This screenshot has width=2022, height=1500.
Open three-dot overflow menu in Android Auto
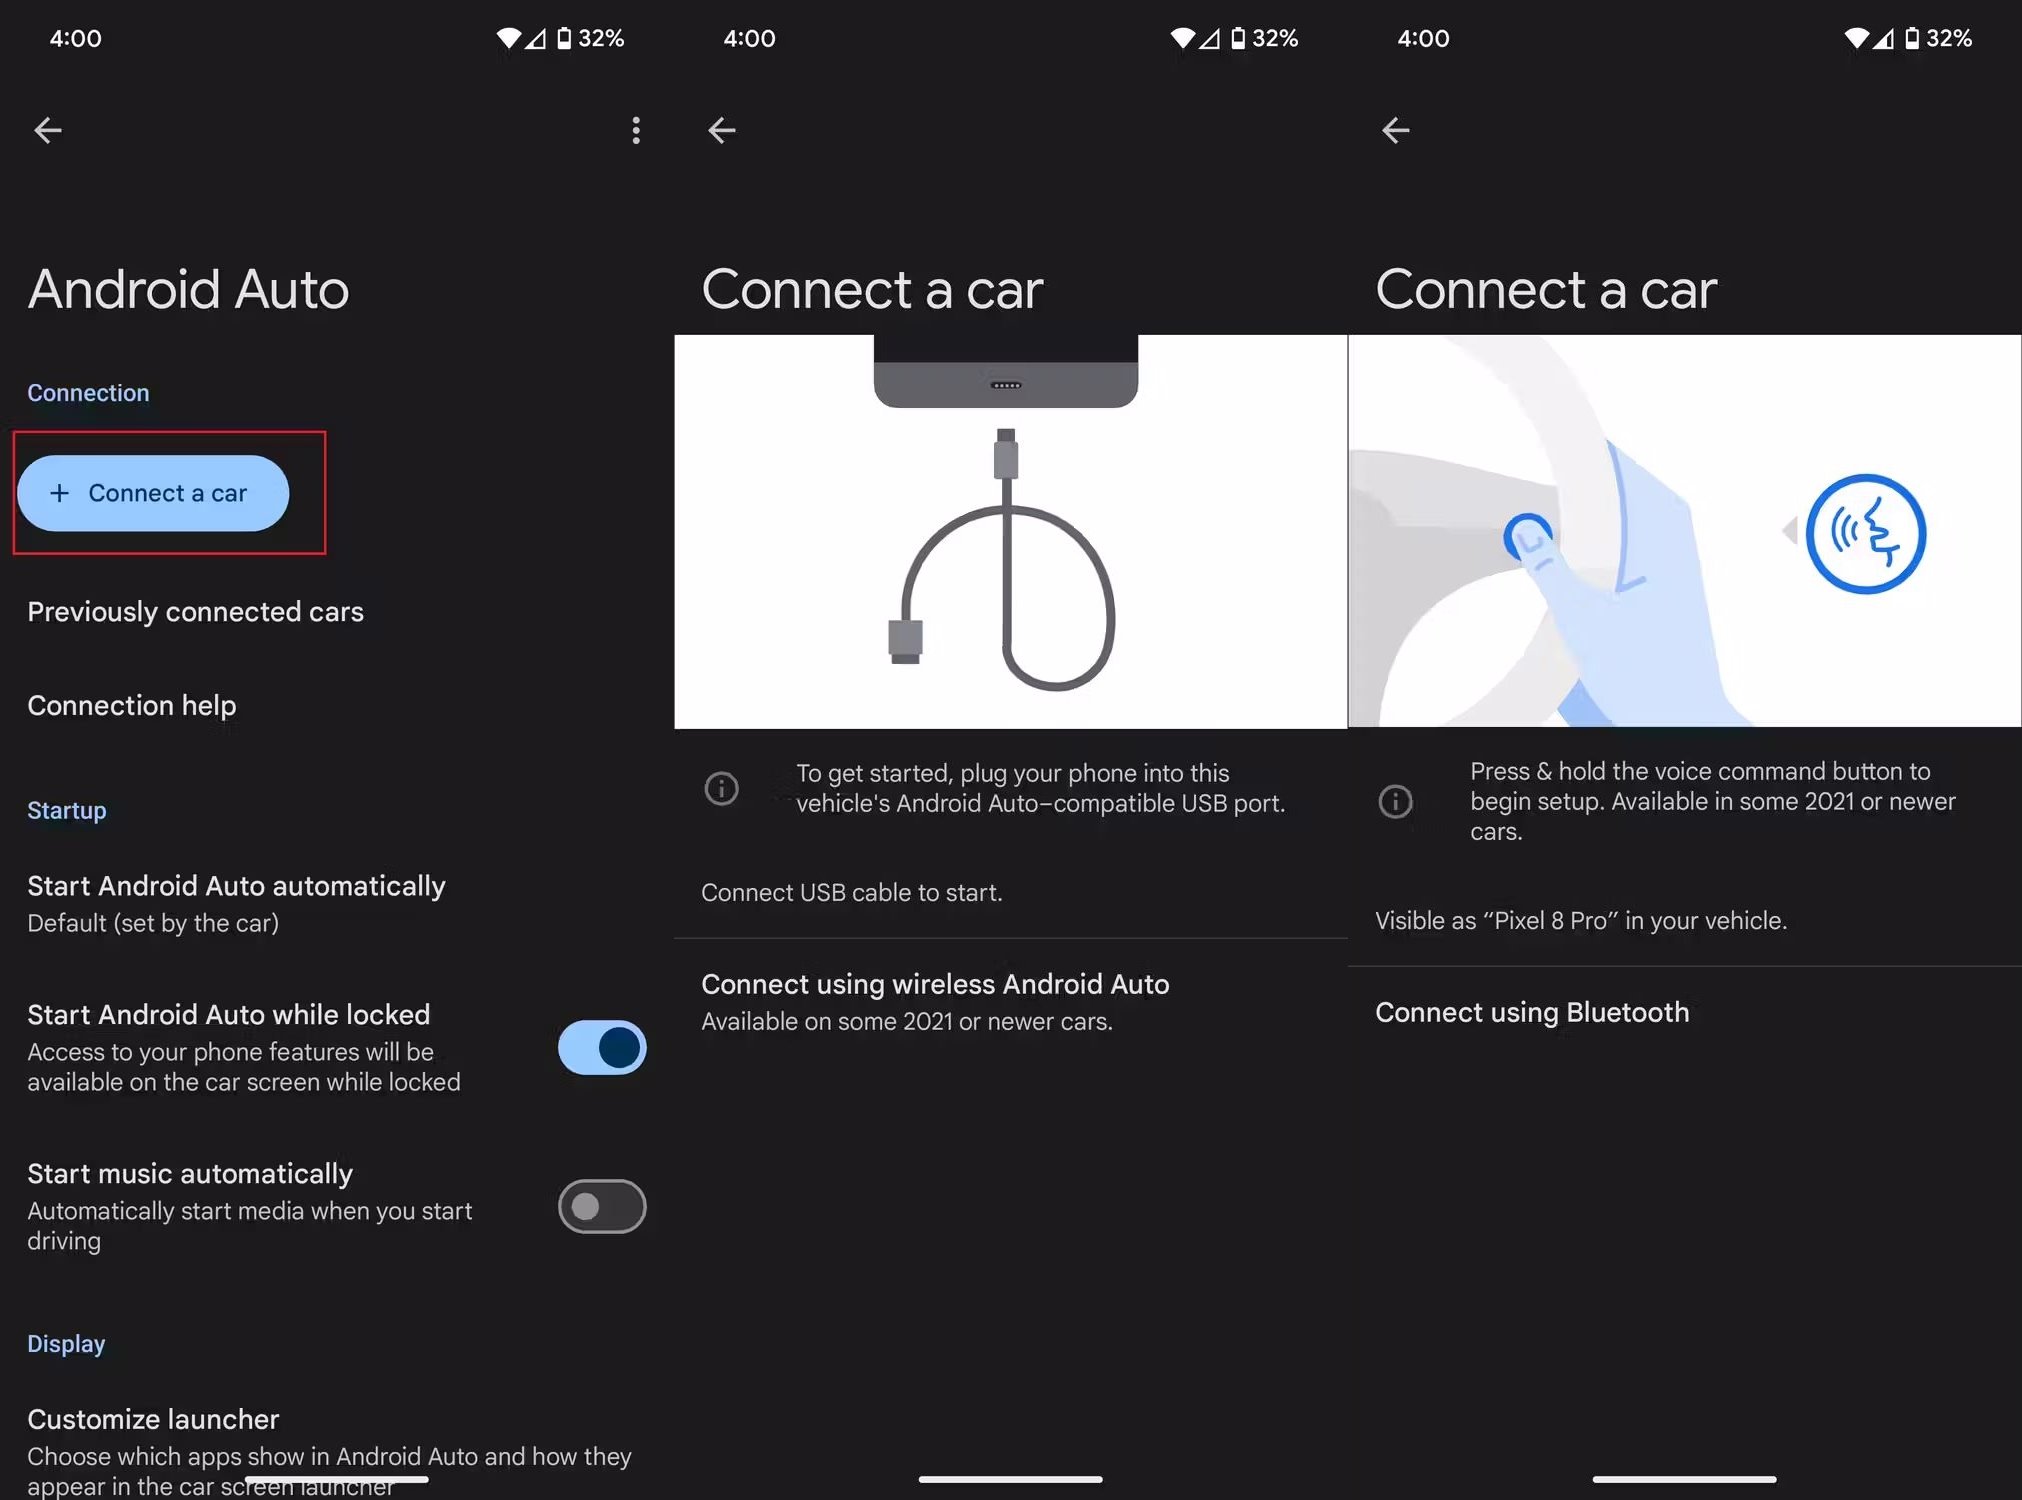636,130
